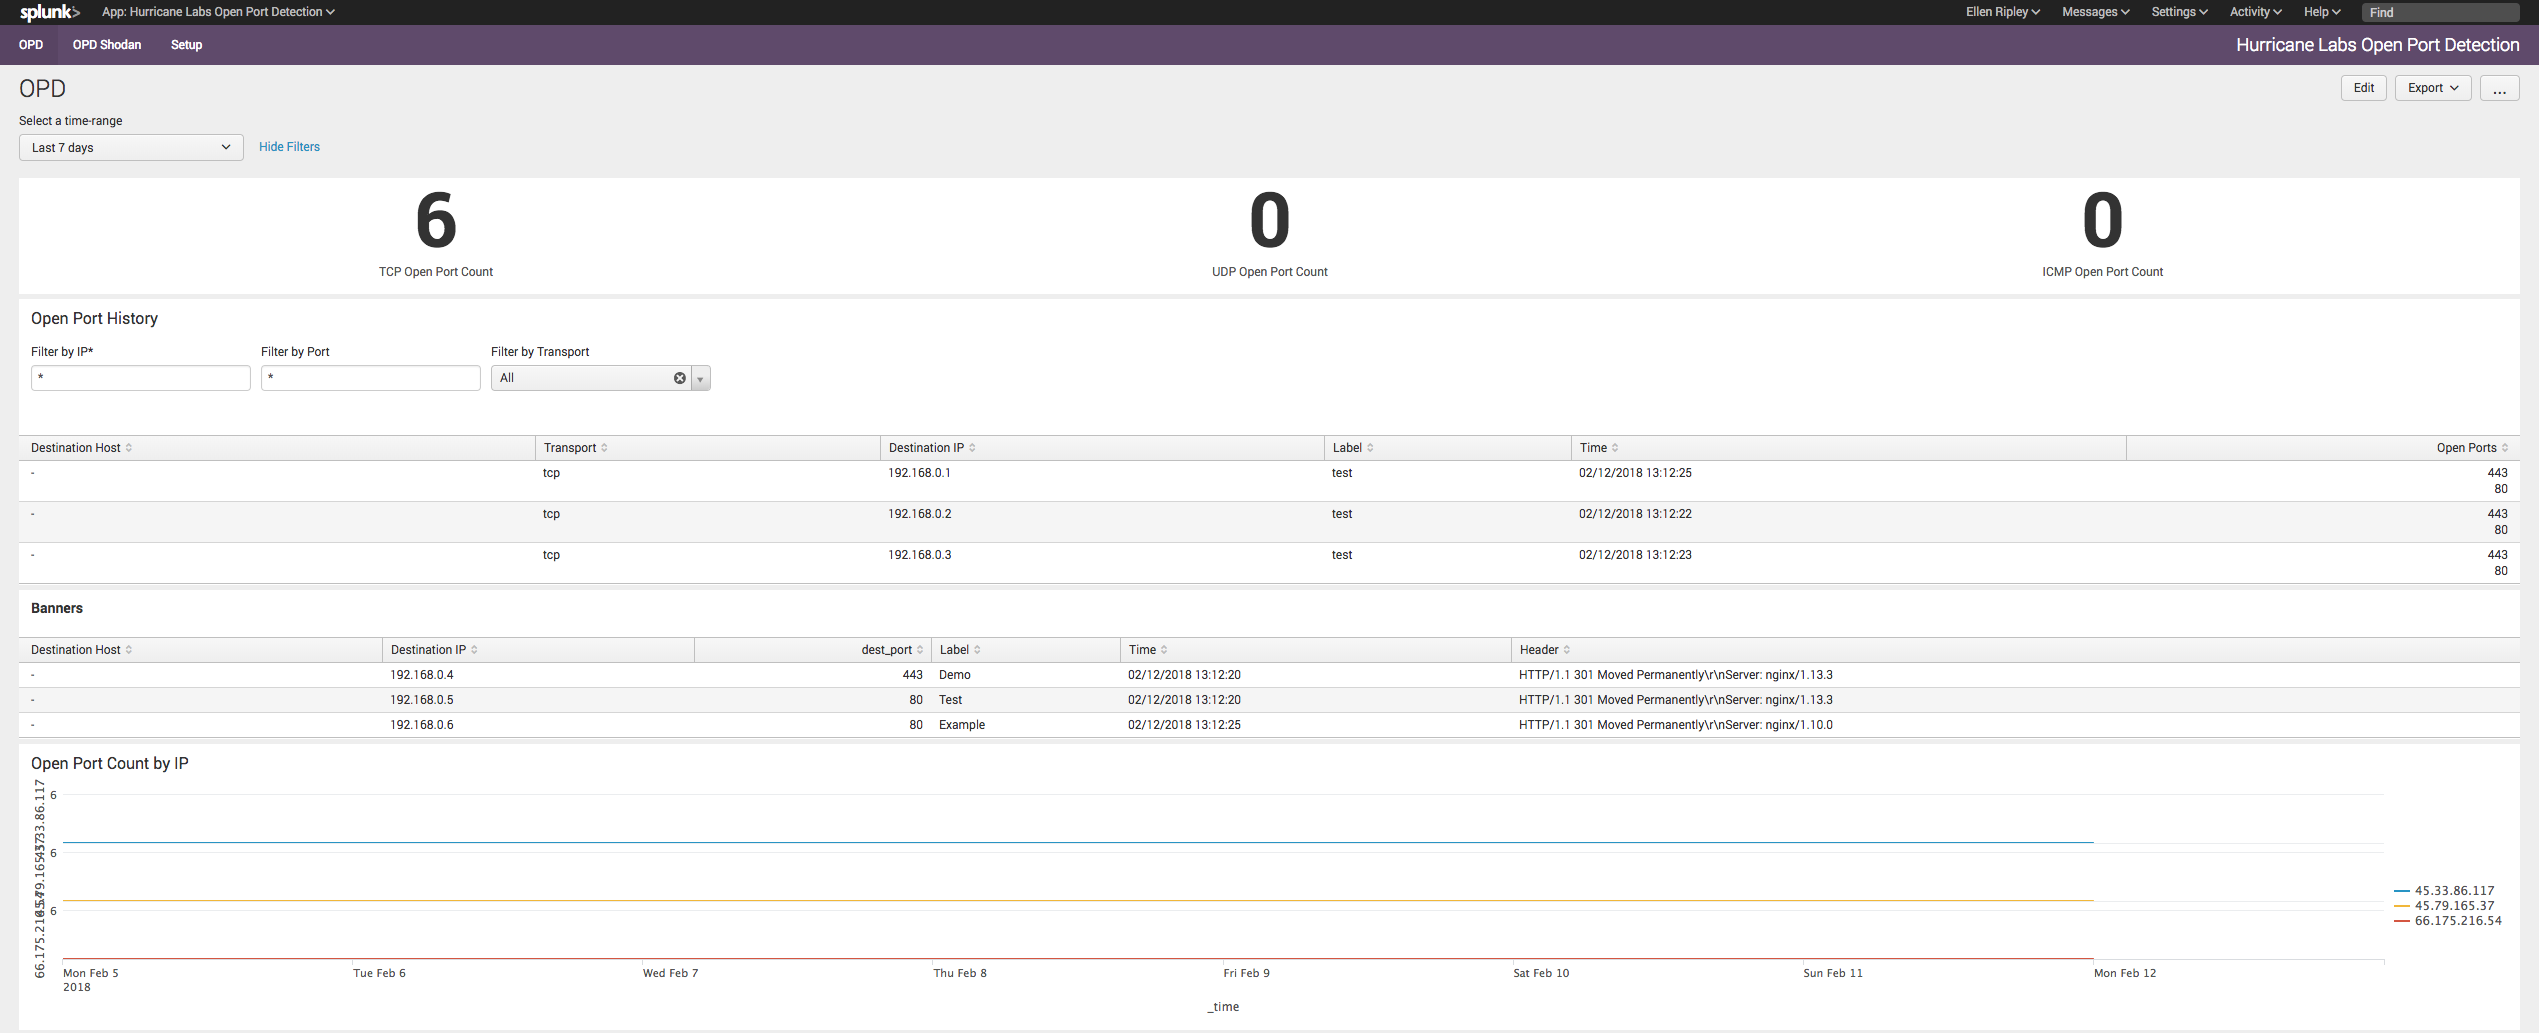Expand the Filter by Transport dropdown

[x=699, y=377]
